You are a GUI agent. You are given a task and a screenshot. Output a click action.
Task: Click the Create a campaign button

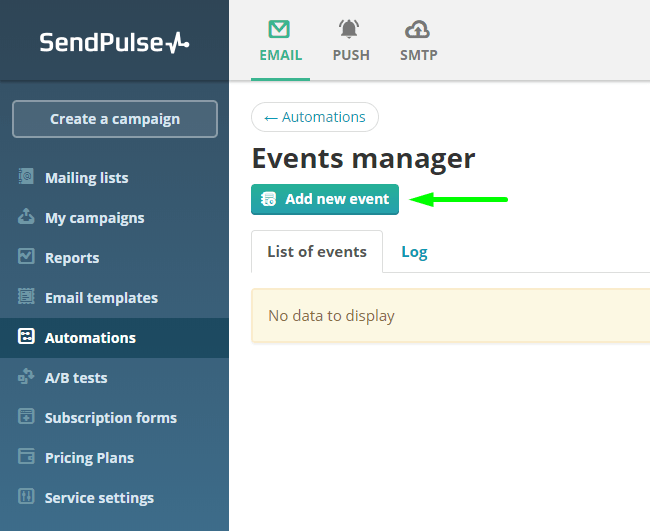(115, 119)
